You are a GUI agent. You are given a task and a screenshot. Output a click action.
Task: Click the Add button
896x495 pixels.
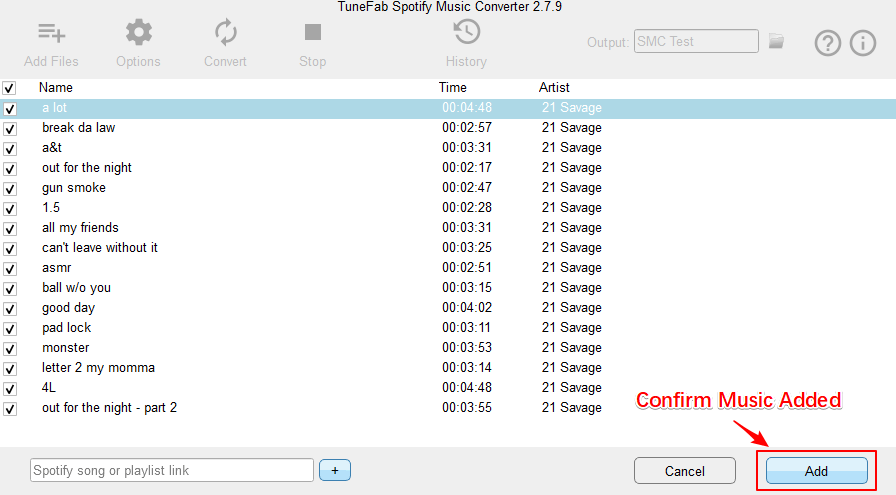pos(817,471)
